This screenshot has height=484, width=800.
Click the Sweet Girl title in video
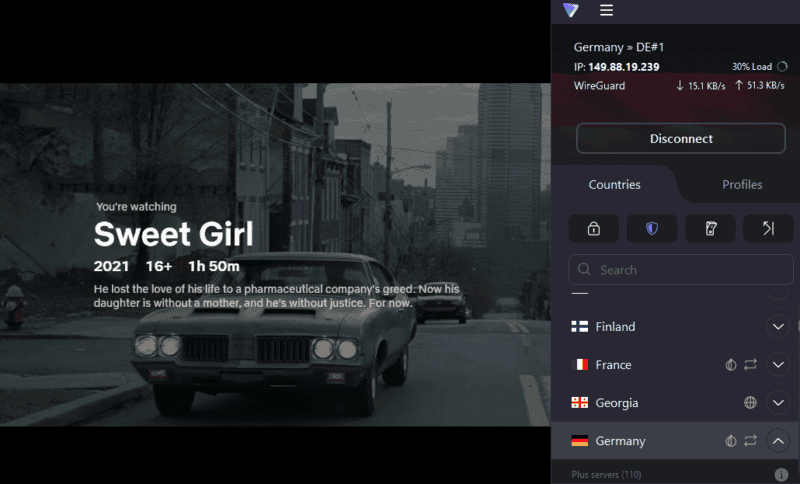point(173,234)
